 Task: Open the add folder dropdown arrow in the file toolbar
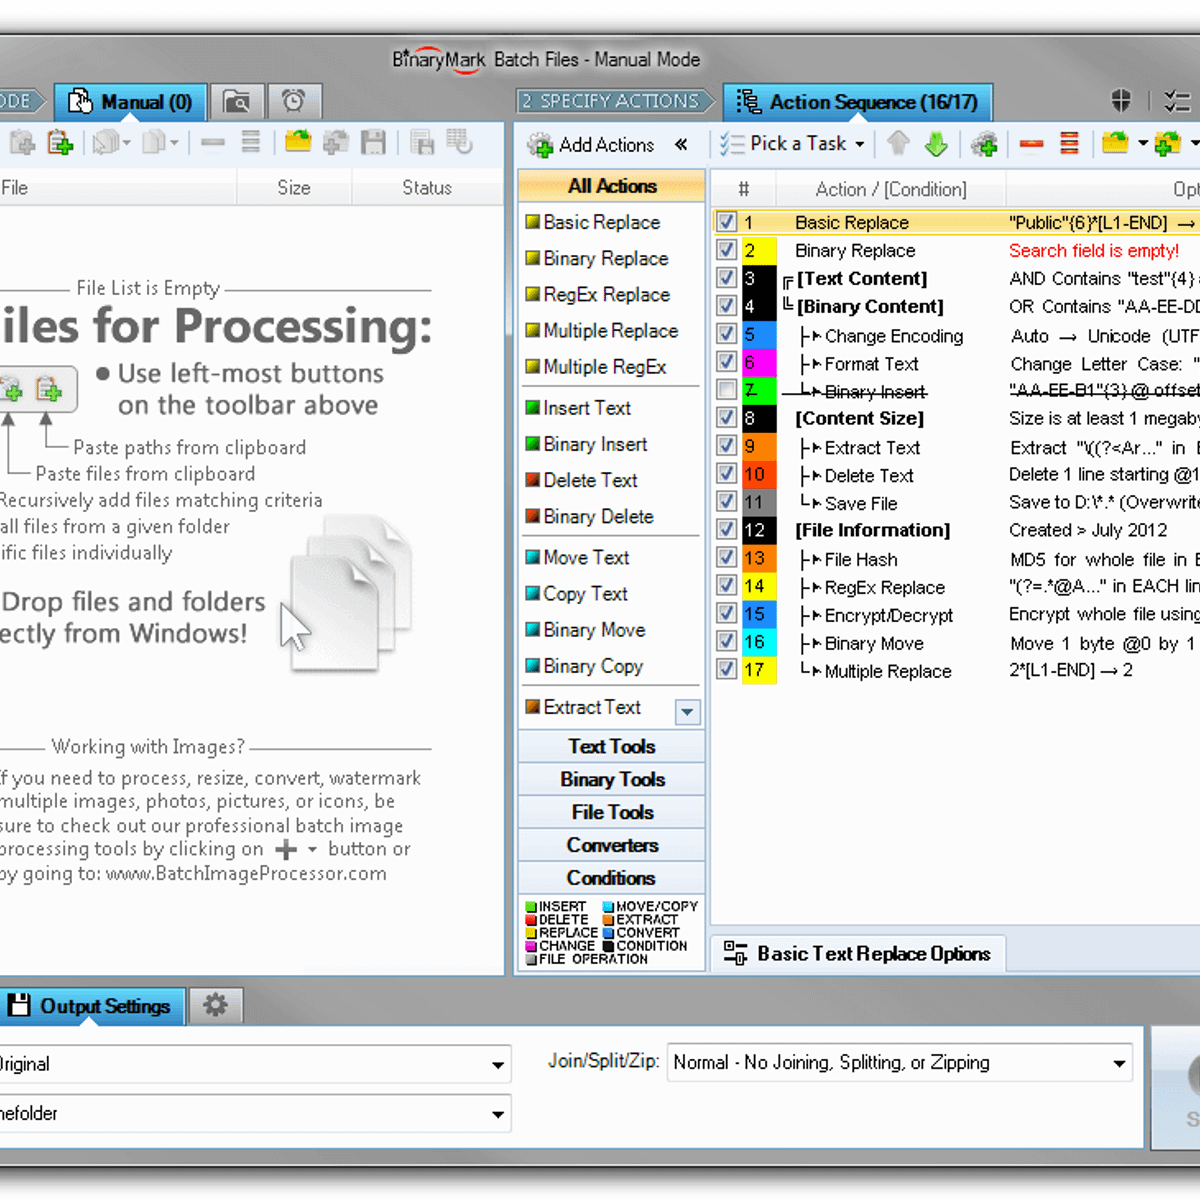[x=126, y=144]
